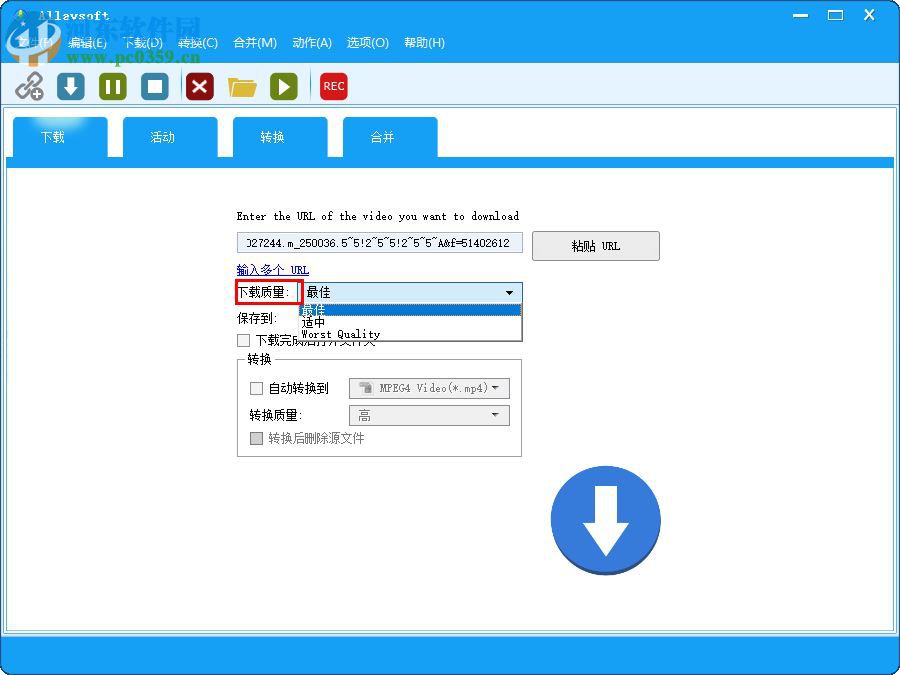
Task: Open the 输入多个 URL link
Action: click(271, 271)
